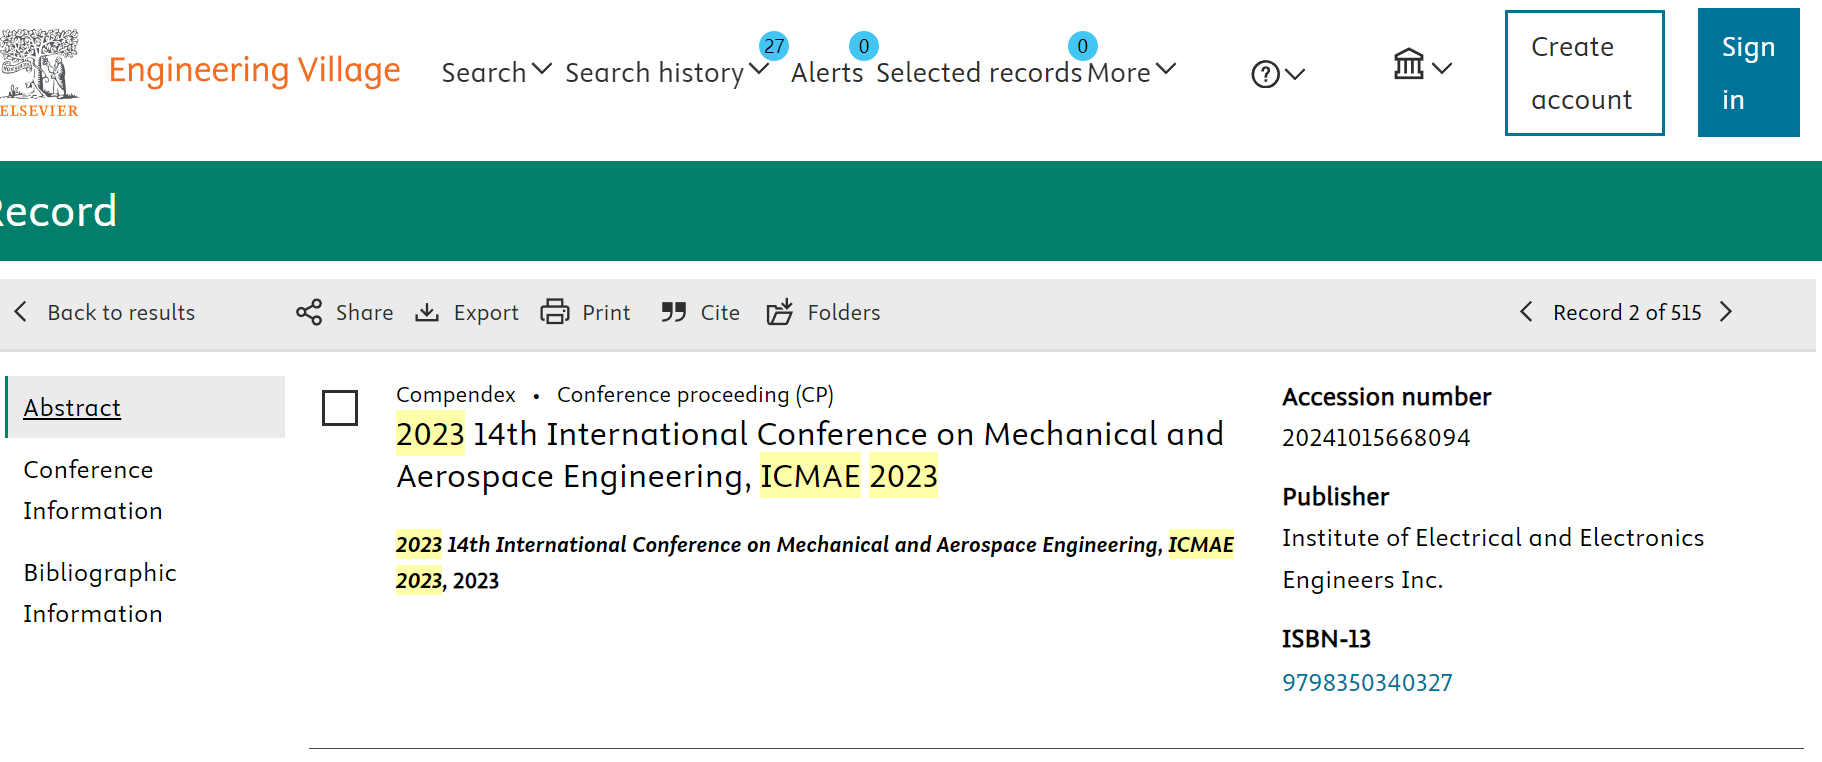Open Folders using the folder icon
Screen dimensions: 1822x762
point(780,312)
